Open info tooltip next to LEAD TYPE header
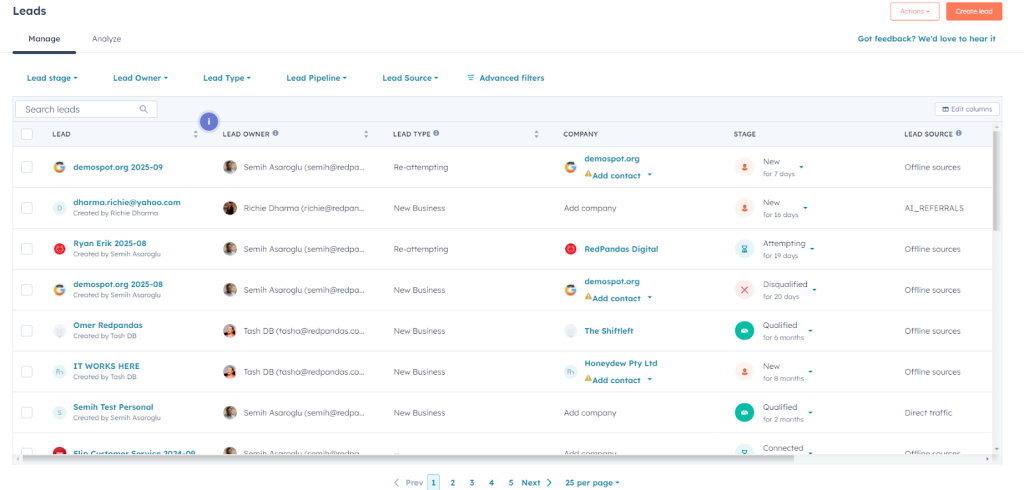The image size is (1024, 490). tap(436, 133)
